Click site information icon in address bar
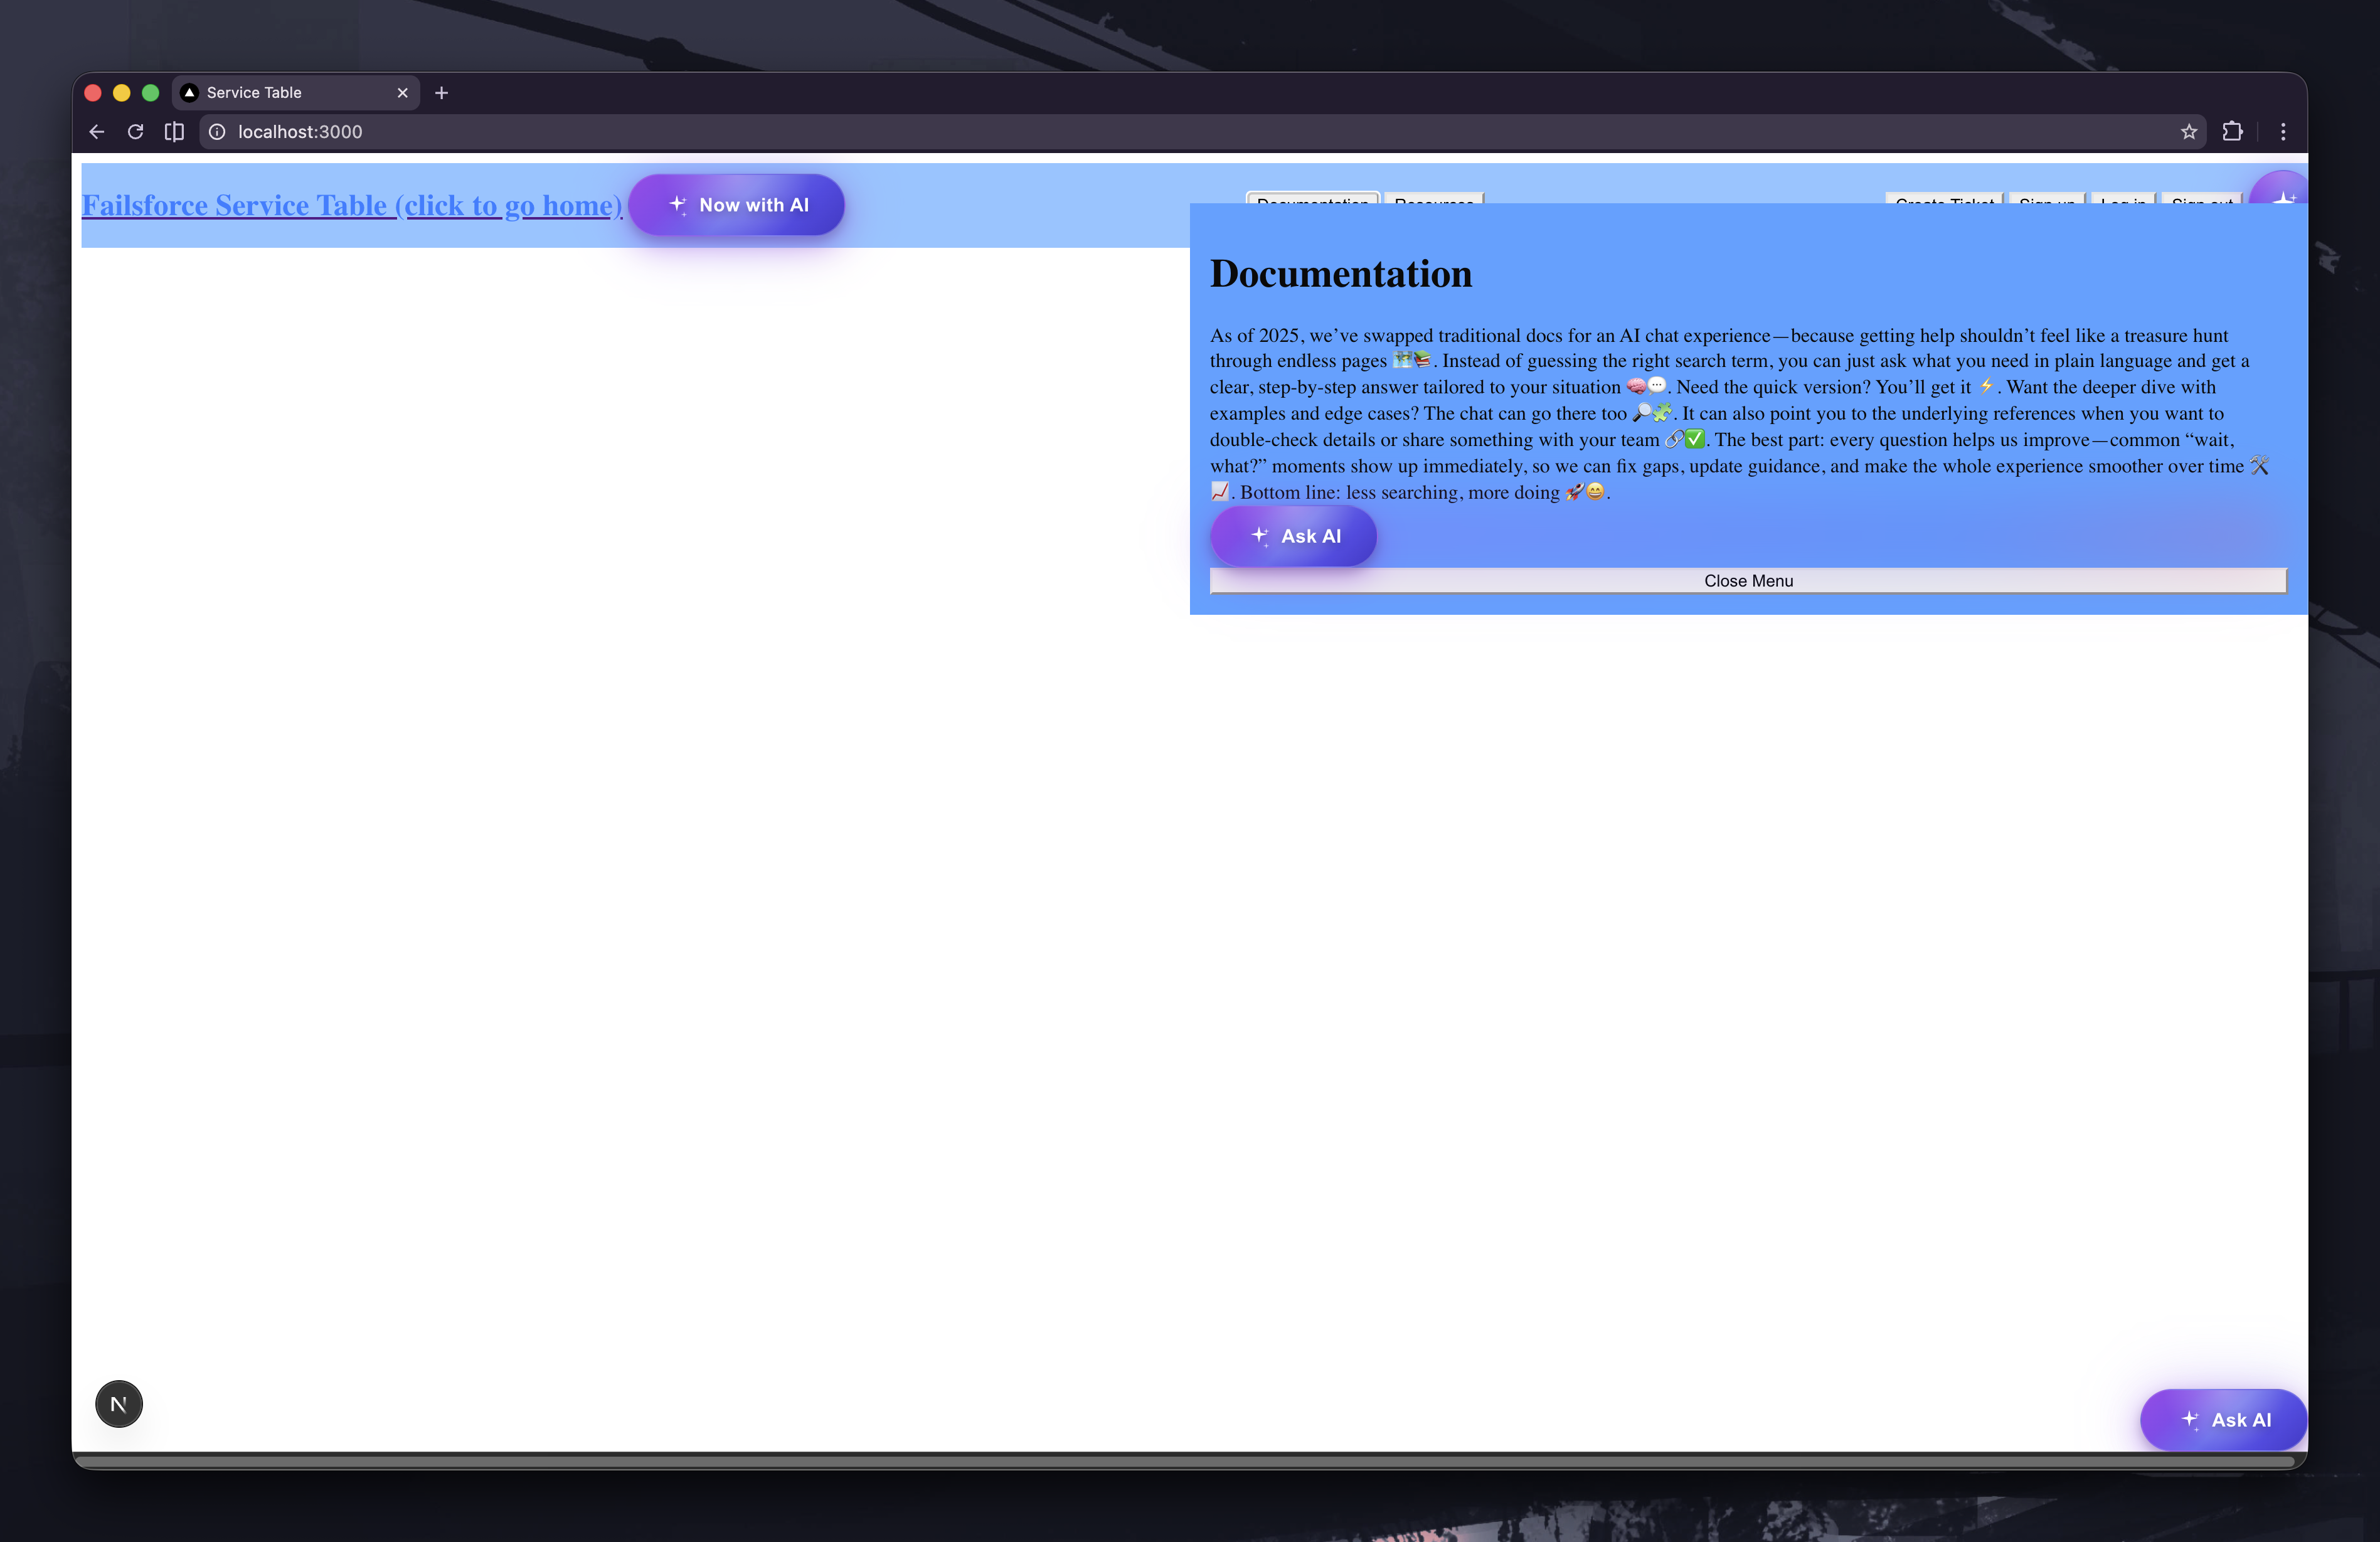The image size is (2380, 1542). tap(217, 132)
